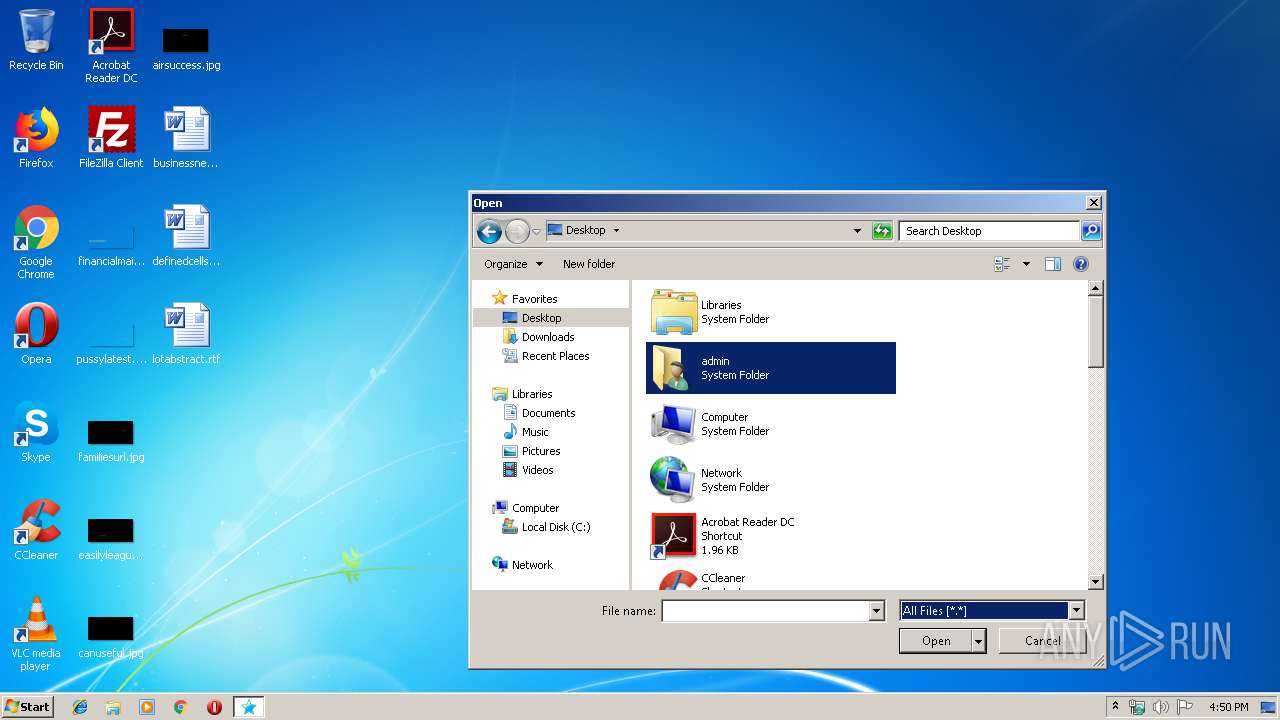This screenshot has width=1280, height=720.
Task: Click in the File name input field
Action: [x=765, y=611]
